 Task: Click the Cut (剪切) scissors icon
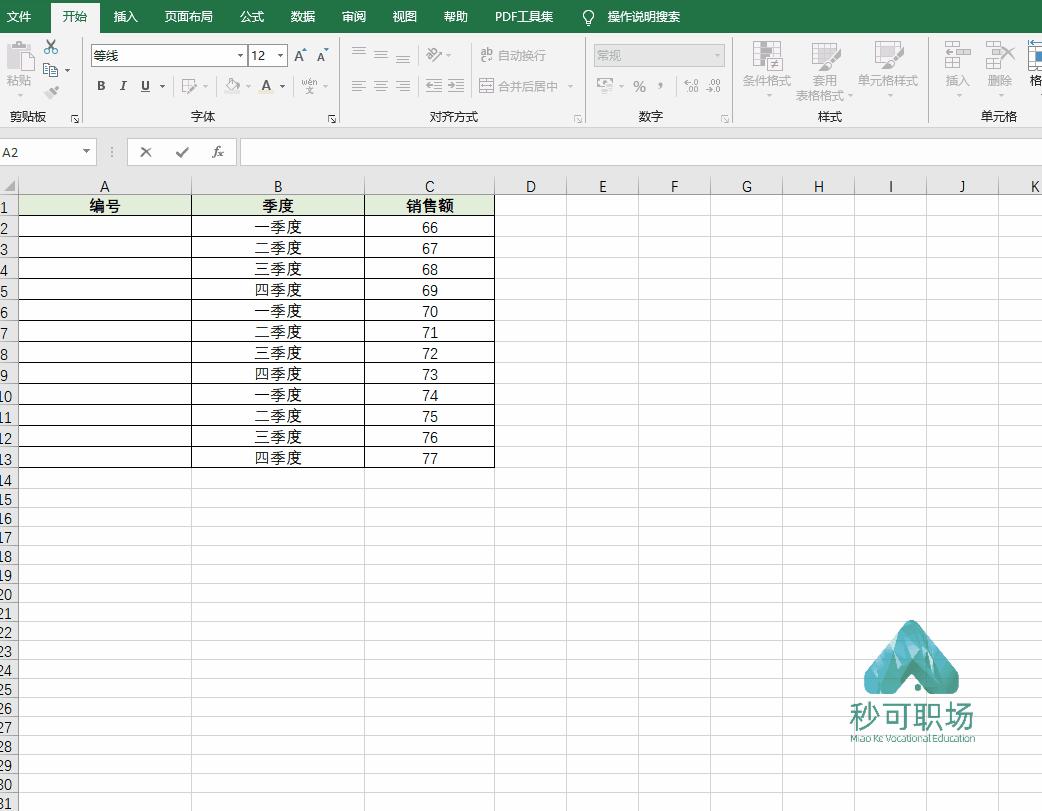pyautogui.click(x=51, y=46)
